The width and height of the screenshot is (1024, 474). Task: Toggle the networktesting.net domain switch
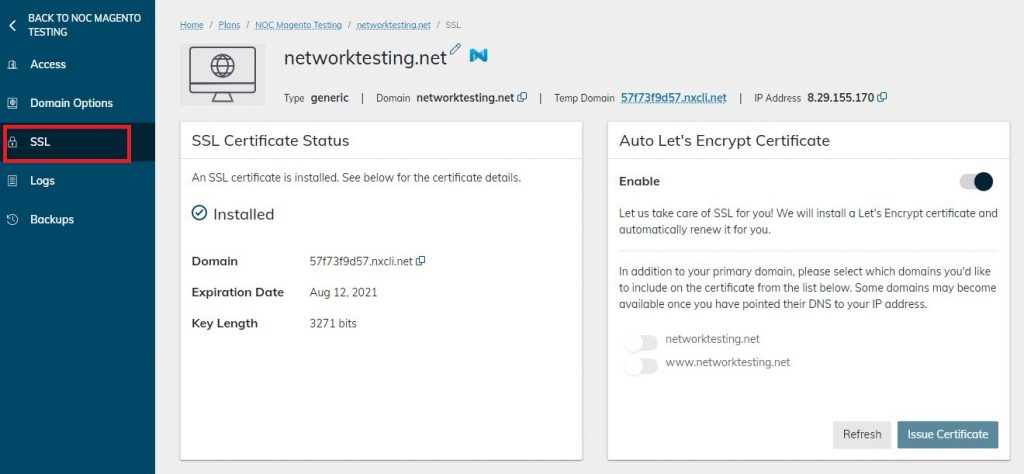tap(640, 343)
